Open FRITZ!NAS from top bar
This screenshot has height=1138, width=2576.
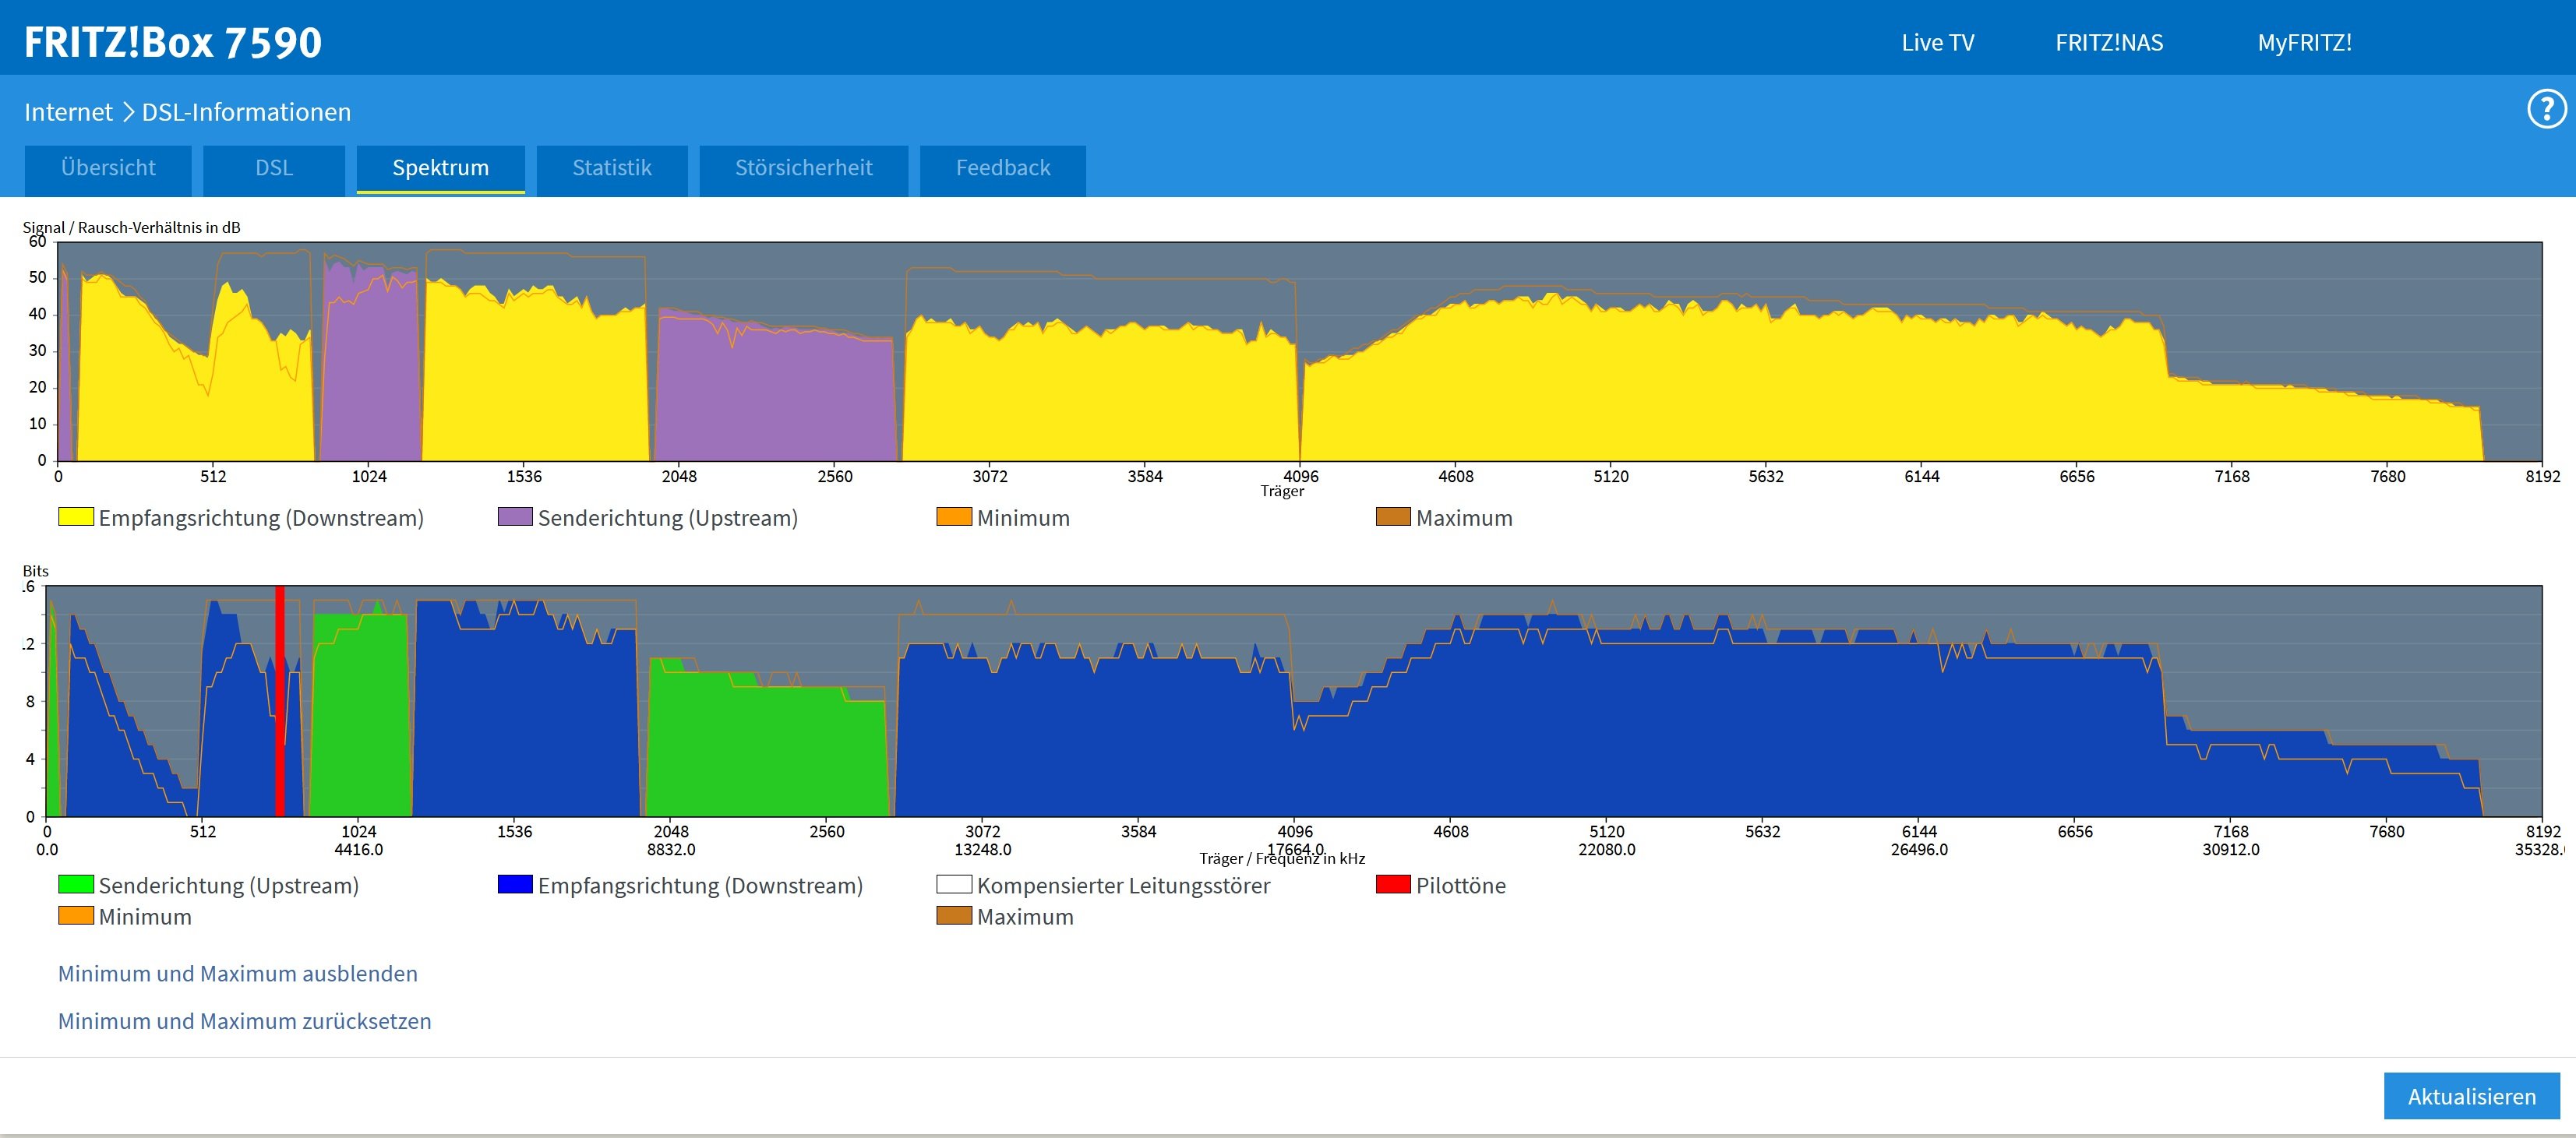(x=2108, y=43)
